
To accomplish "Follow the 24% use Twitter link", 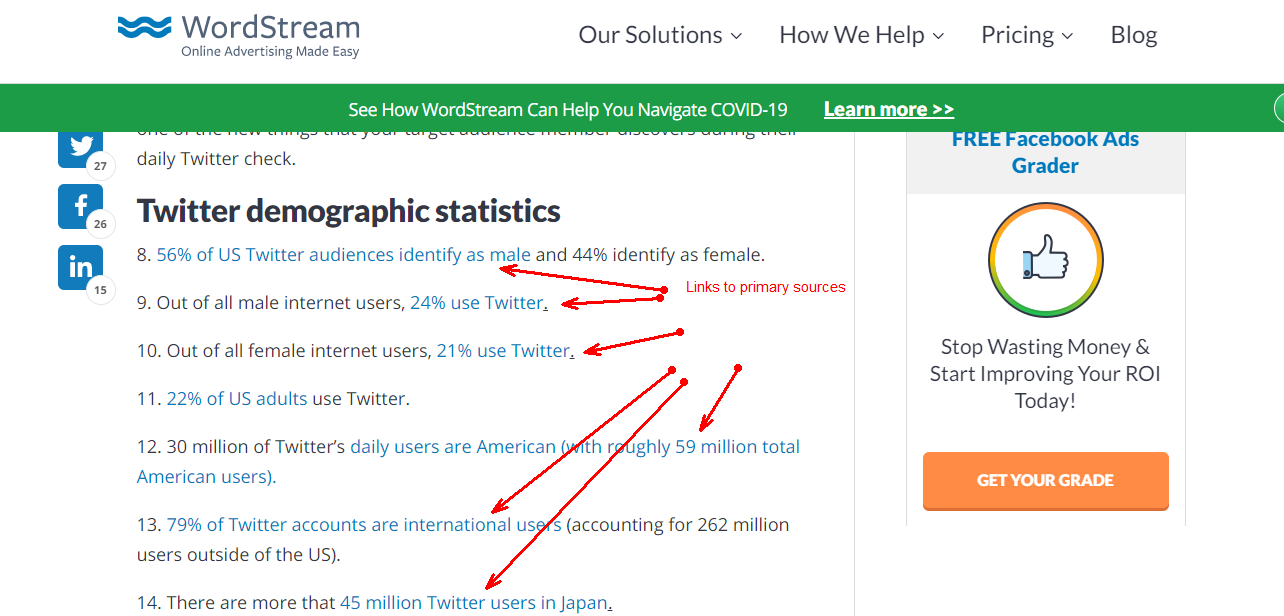I will pyautogui.click(x=476, y=302).
